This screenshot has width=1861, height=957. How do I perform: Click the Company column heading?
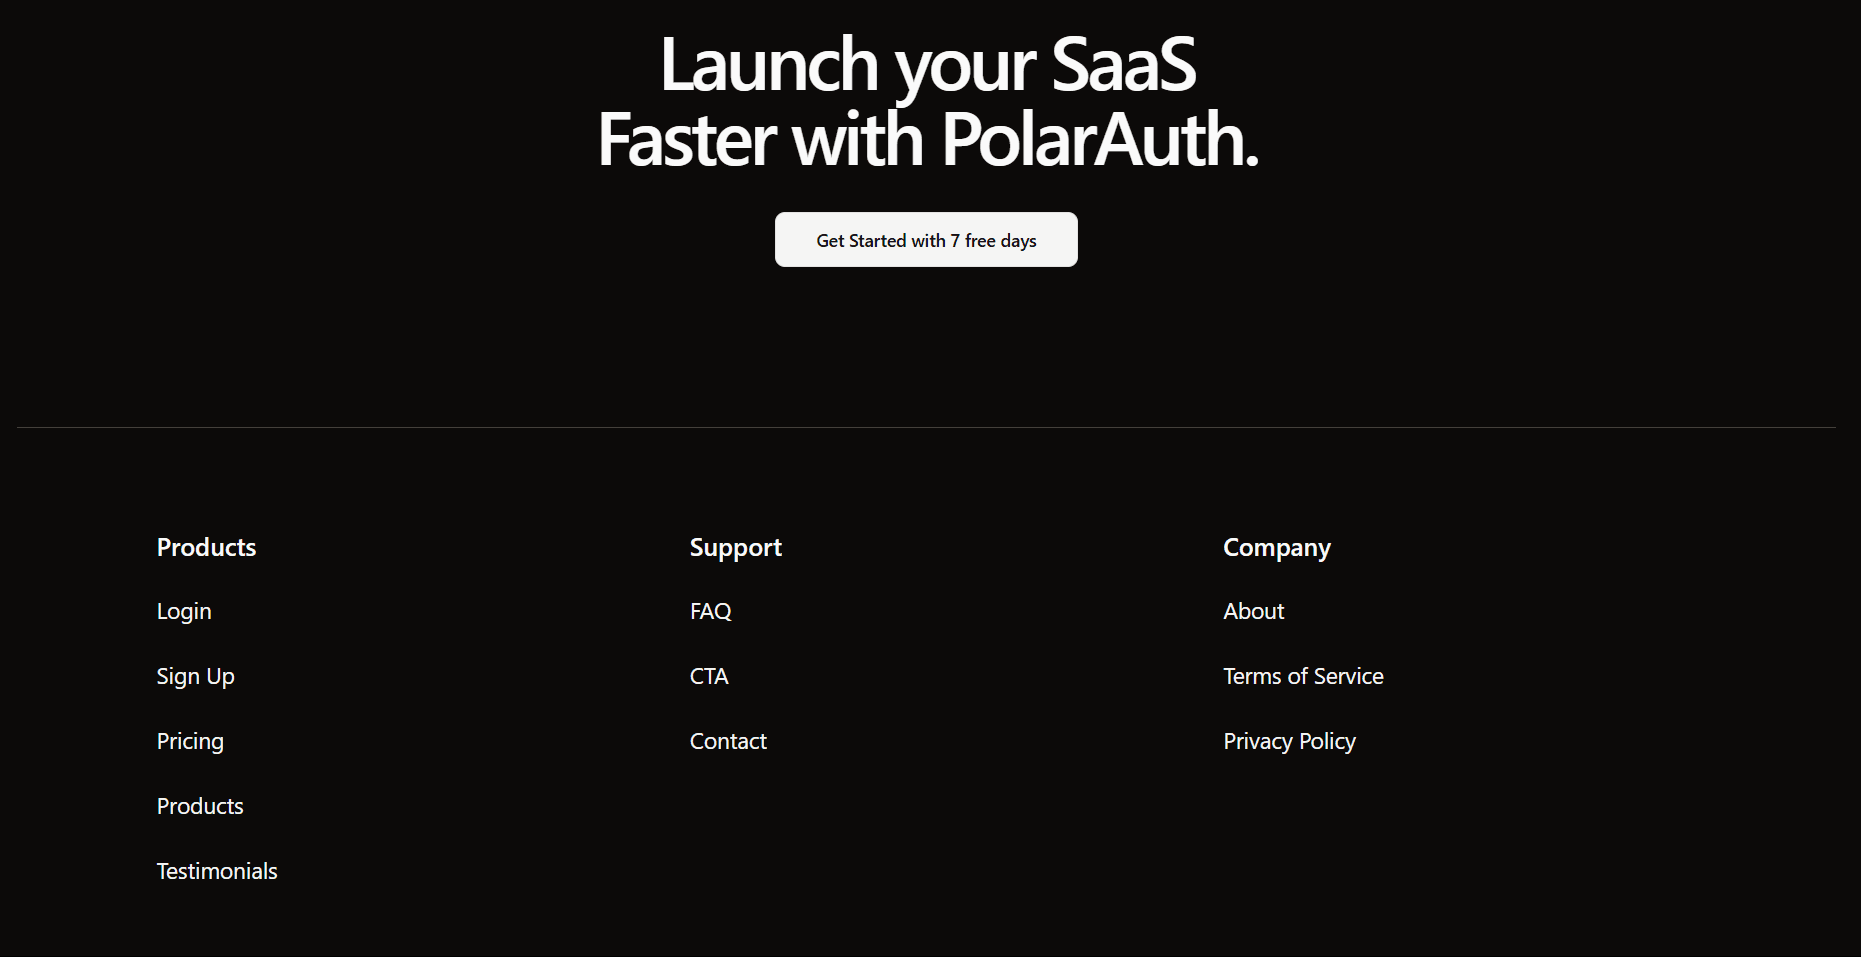[x=1276, y=546]
